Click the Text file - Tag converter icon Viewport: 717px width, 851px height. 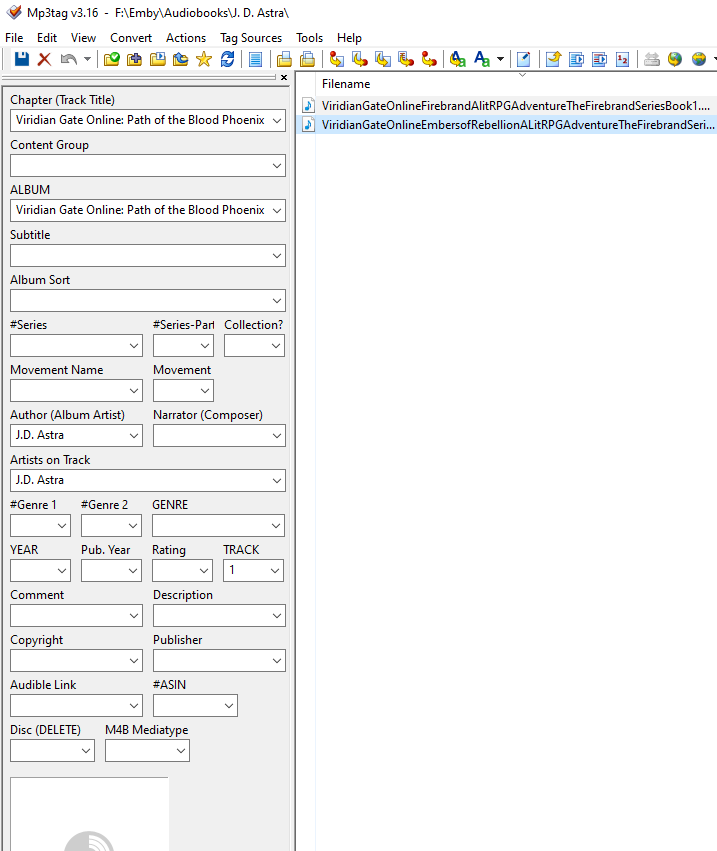(406, 59)
